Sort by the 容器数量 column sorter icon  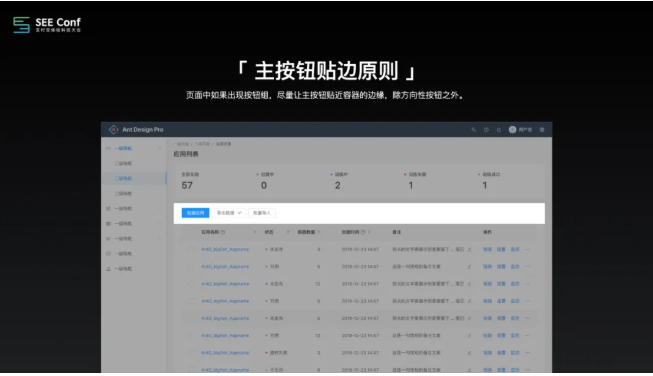tap(319, 232)
